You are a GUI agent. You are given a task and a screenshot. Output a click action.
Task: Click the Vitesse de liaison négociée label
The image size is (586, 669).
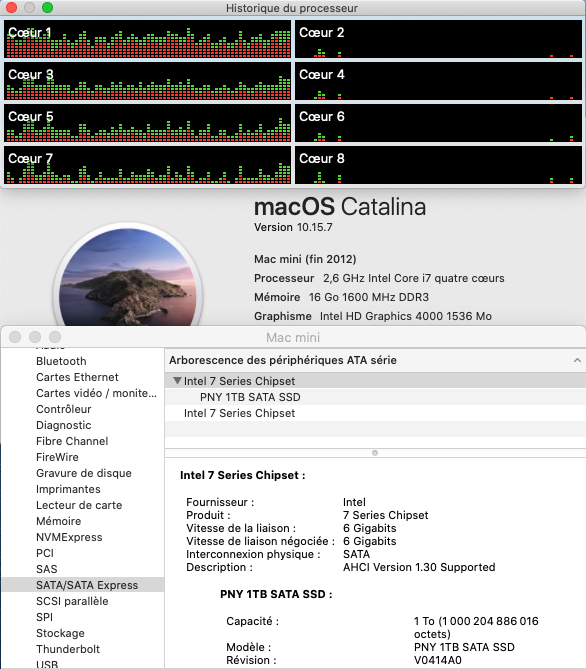[260, 541]
